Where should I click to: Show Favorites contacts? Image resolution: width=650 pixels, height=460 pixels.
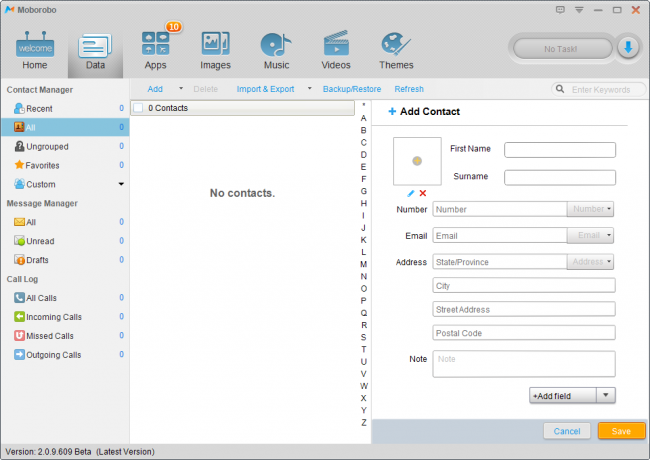coord(65,165)
